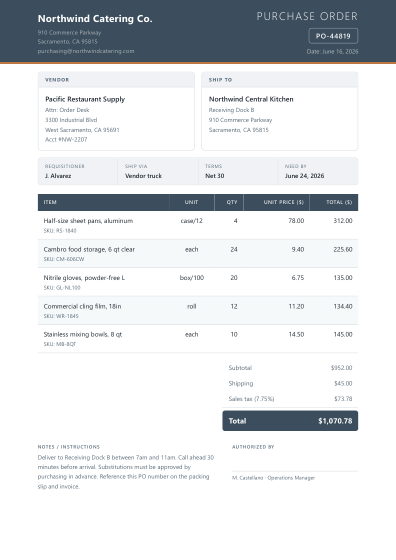Click the header line Sacramento, CA 95815
The width and height of the screenshot is (396, 560).
67,41
